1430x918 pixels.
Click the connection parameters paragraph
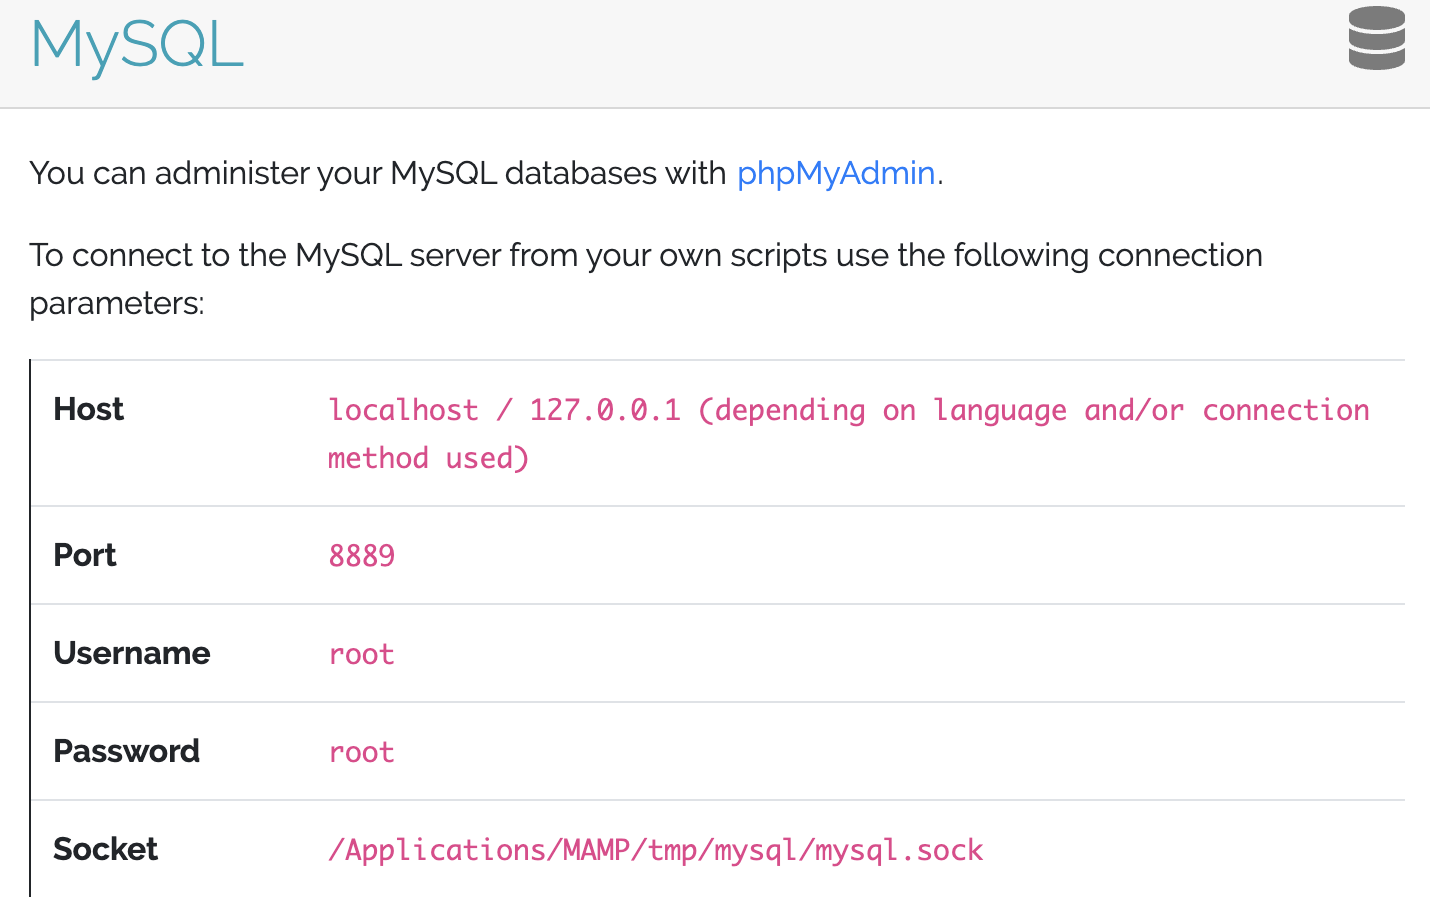click(x=646, y=279)
